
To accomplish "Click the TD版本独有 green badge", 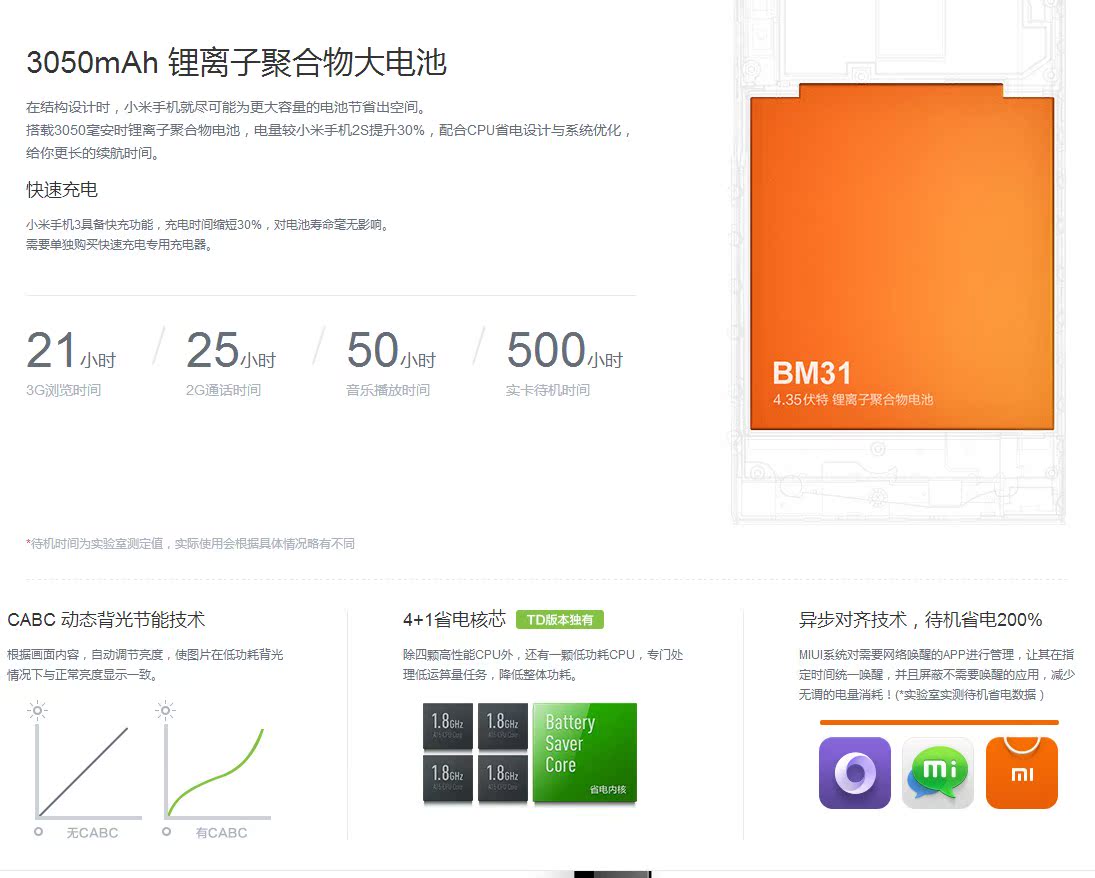I will (x=560, y=620).
